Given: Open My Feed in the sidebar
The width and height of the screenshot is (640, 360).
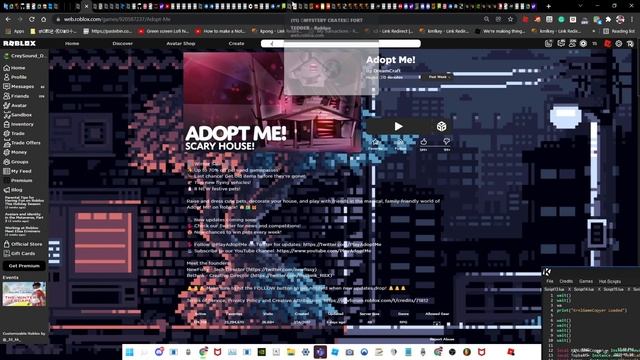Looking at the screenshot, I should [x=18, y=171].
